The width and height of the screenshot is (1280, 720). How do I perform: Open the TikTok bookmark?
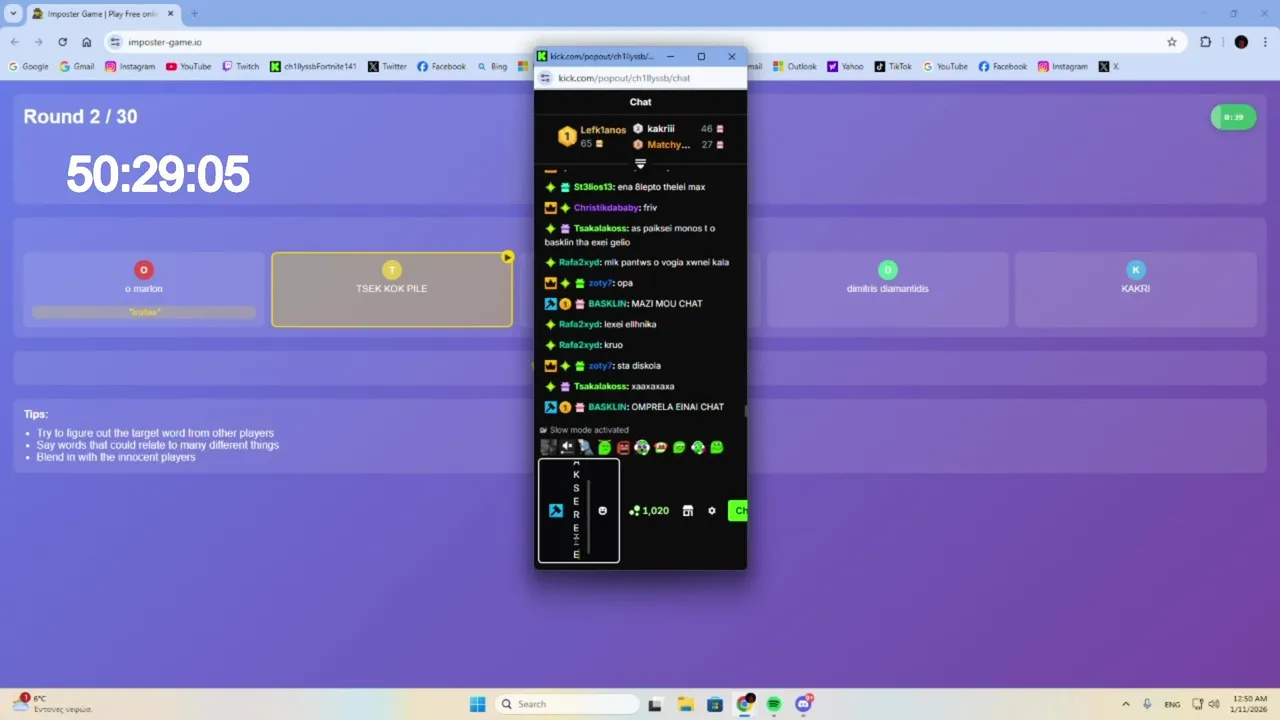893,66
